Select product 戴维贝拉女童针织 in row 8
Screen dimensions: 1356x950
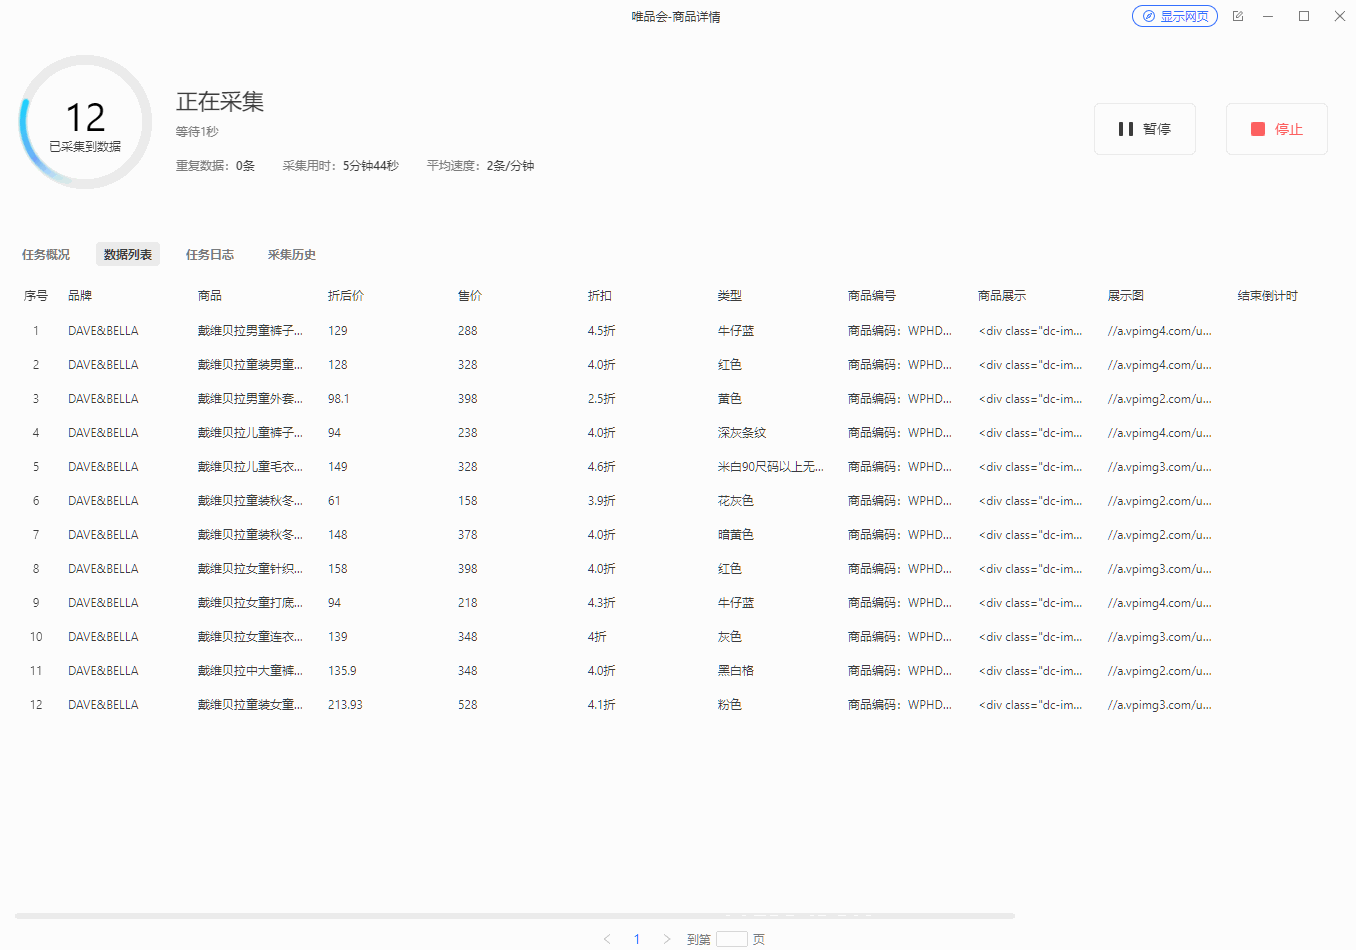tap(250, 569)
